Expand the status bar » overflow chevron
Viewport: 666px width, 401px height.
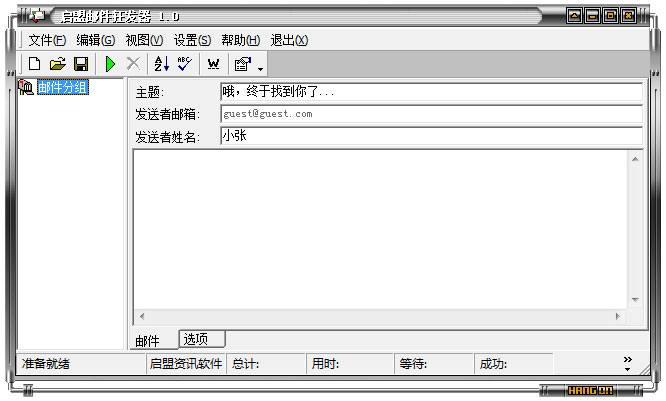627,364
